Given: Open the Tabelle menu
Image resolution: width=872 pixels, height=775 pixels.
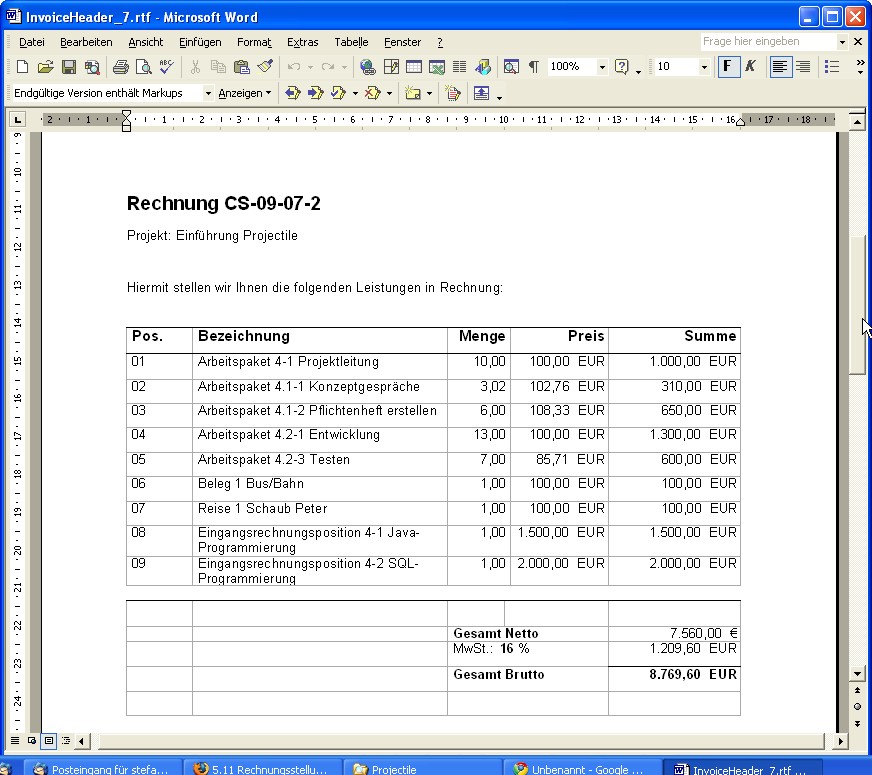Looking at the screenshot, I should [x=351, y=42].
